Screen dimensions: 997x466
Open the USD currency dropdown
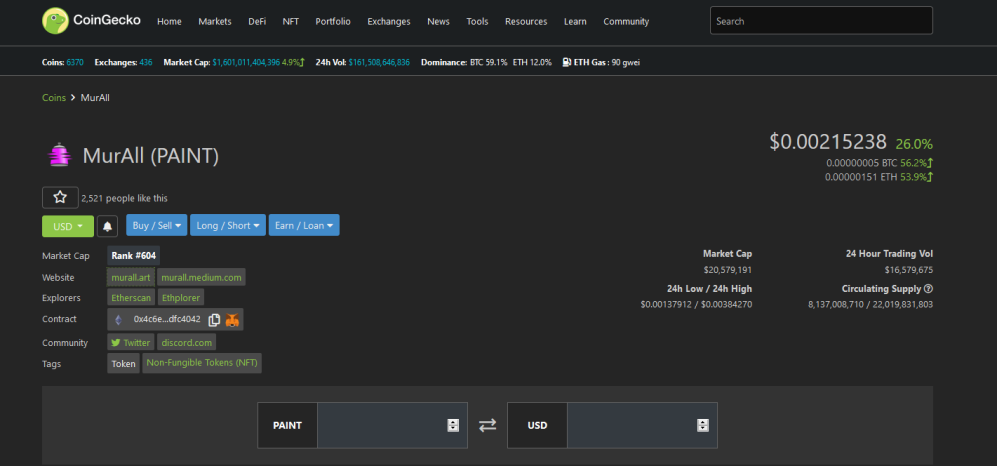coord(68,226)
